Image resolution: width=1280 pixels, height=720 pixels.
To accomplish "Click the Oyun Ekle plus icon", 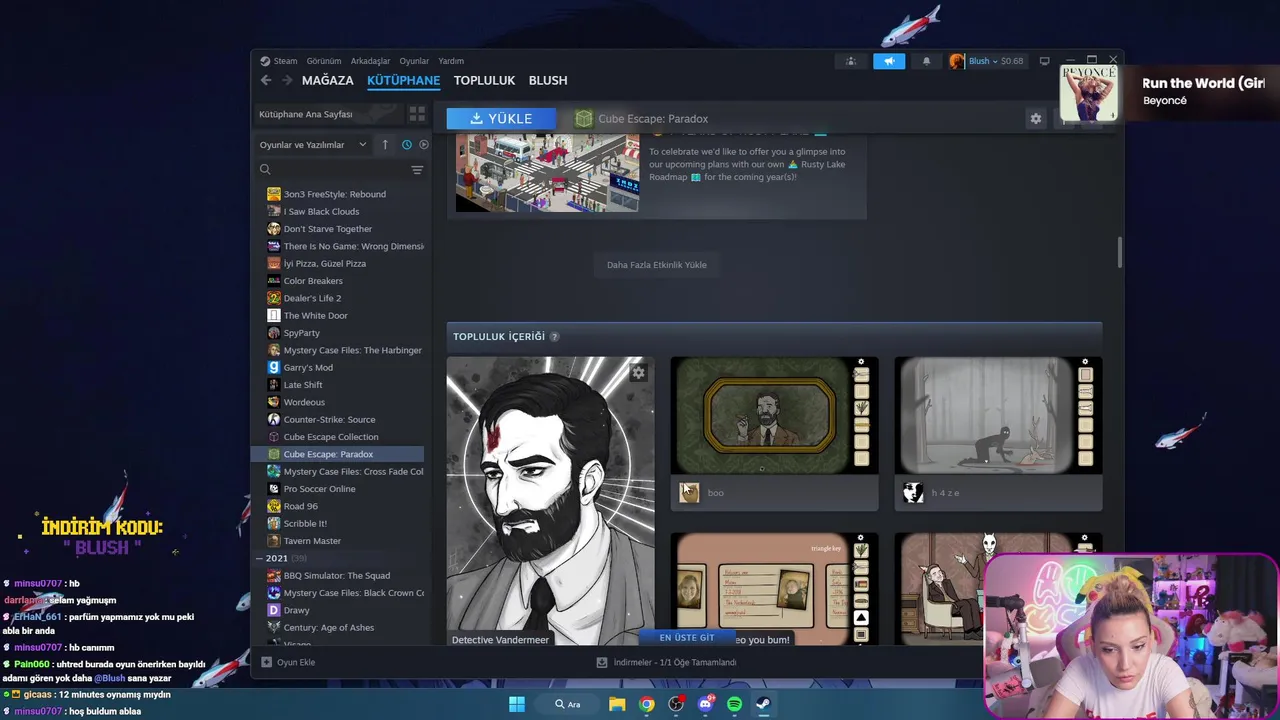I will pos(266,662).
